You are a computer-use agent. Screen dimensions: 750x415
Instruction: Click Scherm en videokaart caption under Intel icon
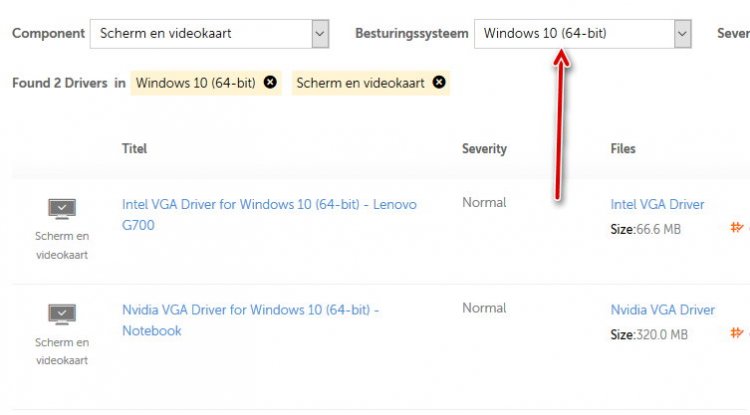point(62,245)
